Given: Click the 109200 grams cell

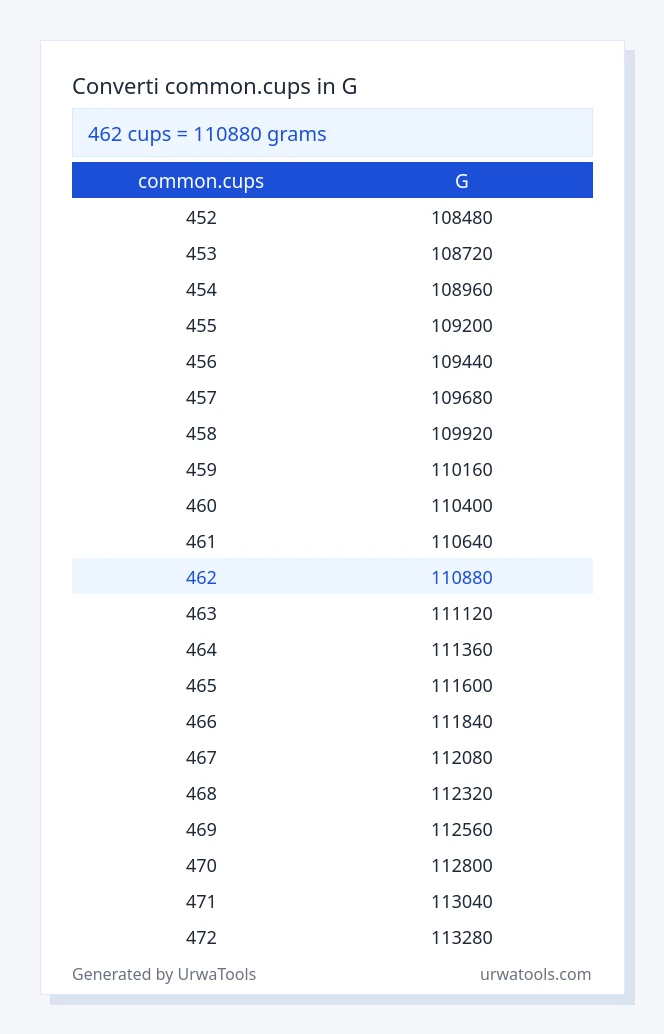Looking at the screenshot, I should 462,325.
